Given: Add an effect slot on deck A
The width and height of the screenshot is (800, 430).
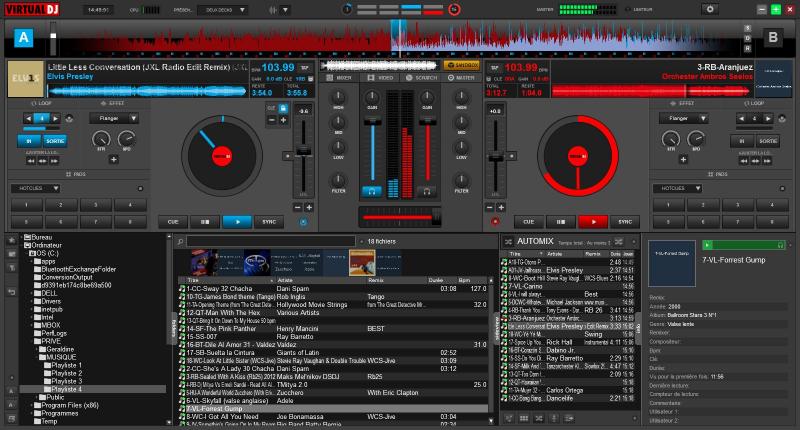Looking at the screenshot, I should 114,160.
